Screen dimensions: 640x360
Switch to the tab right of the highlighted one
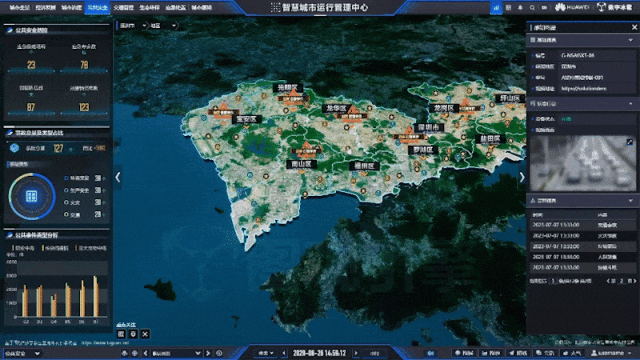(124, 8)
